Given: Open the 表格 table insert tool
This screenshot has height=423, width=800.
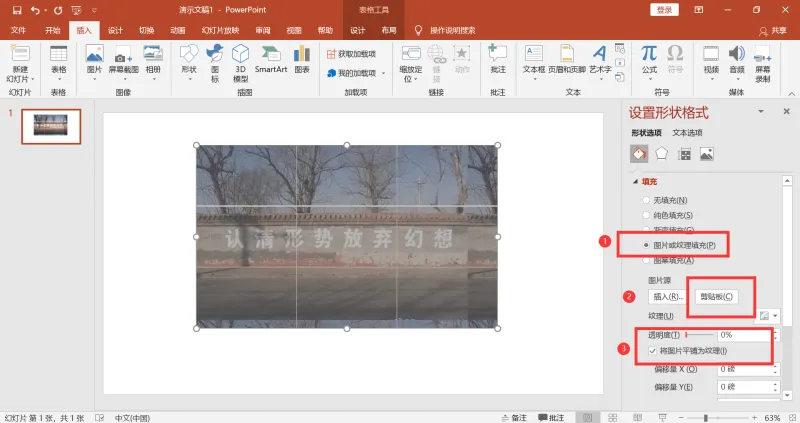Looking at the screenshot, I should [58, 64].
